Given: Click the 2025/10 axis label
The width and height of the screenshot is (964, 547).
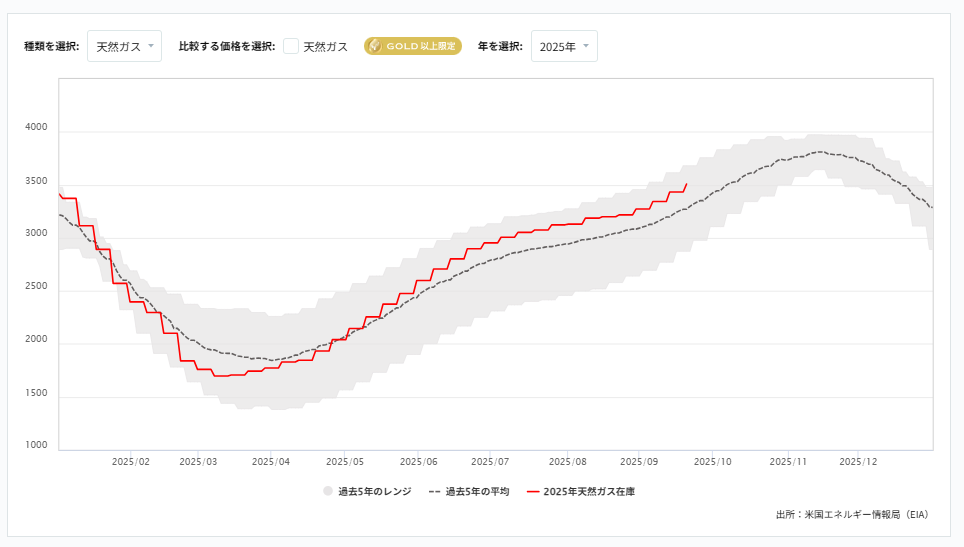Looking at the screenshot, I should click(713, 462).
